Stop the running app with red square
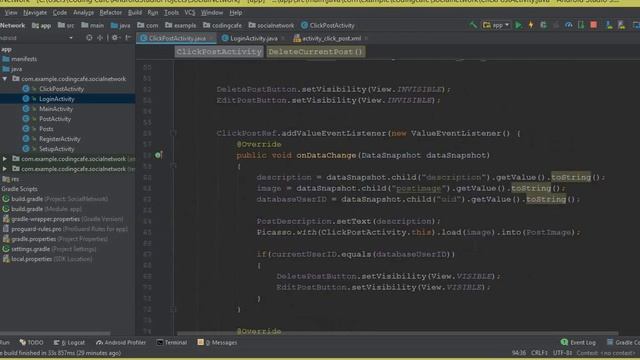640x360 pixels. point(594,25)
